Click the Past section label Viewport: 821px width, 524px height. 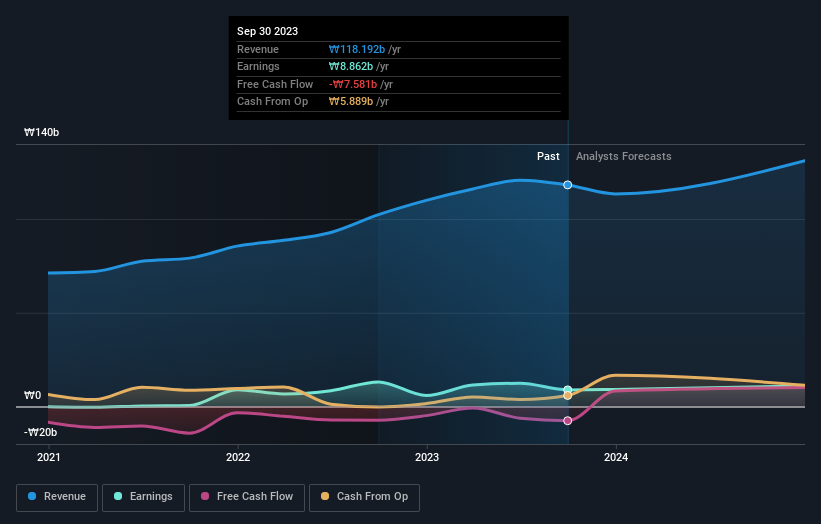coord(548,157)
